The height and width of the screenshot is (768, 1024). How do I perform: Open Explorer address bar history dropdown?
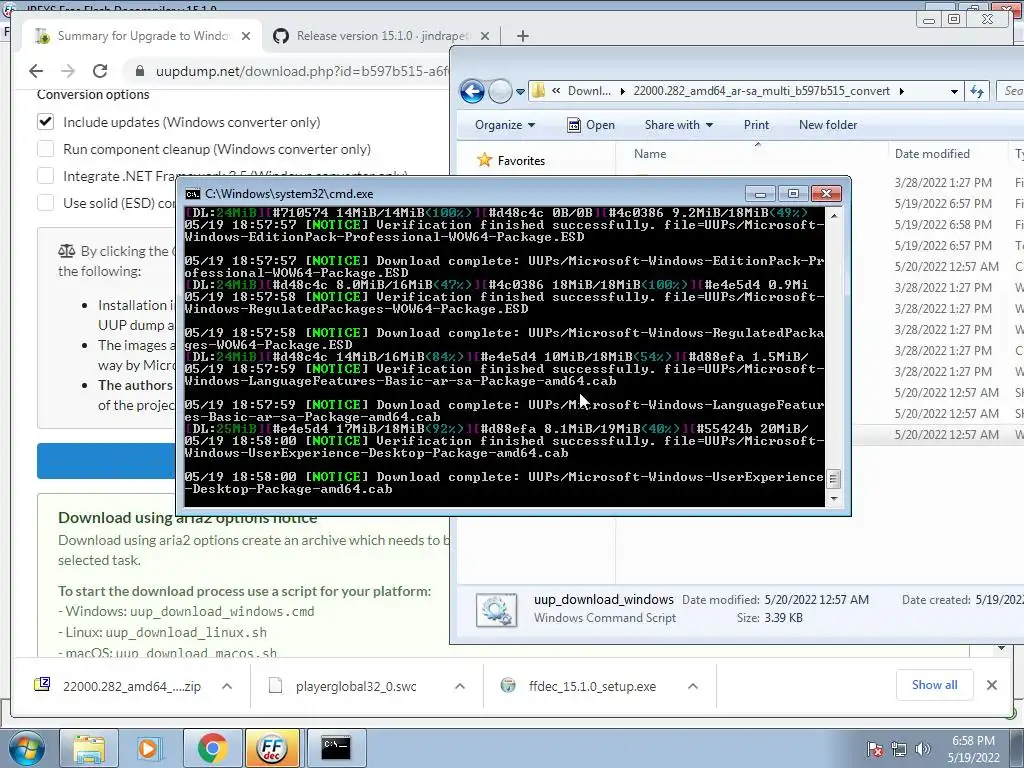click(x=954, y=91)
